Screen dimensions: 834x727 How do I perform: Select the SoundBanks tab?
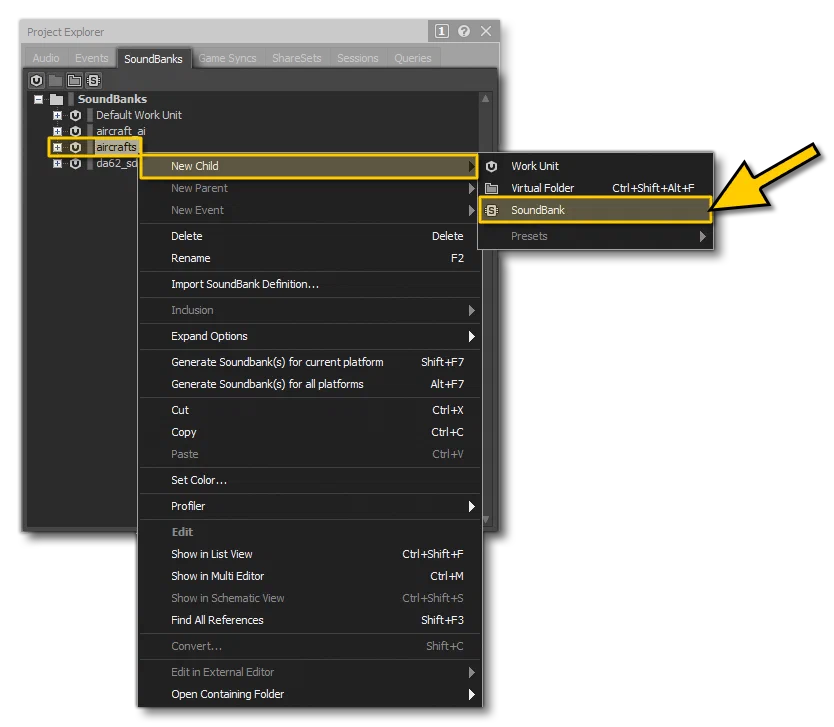coord(153,58)
